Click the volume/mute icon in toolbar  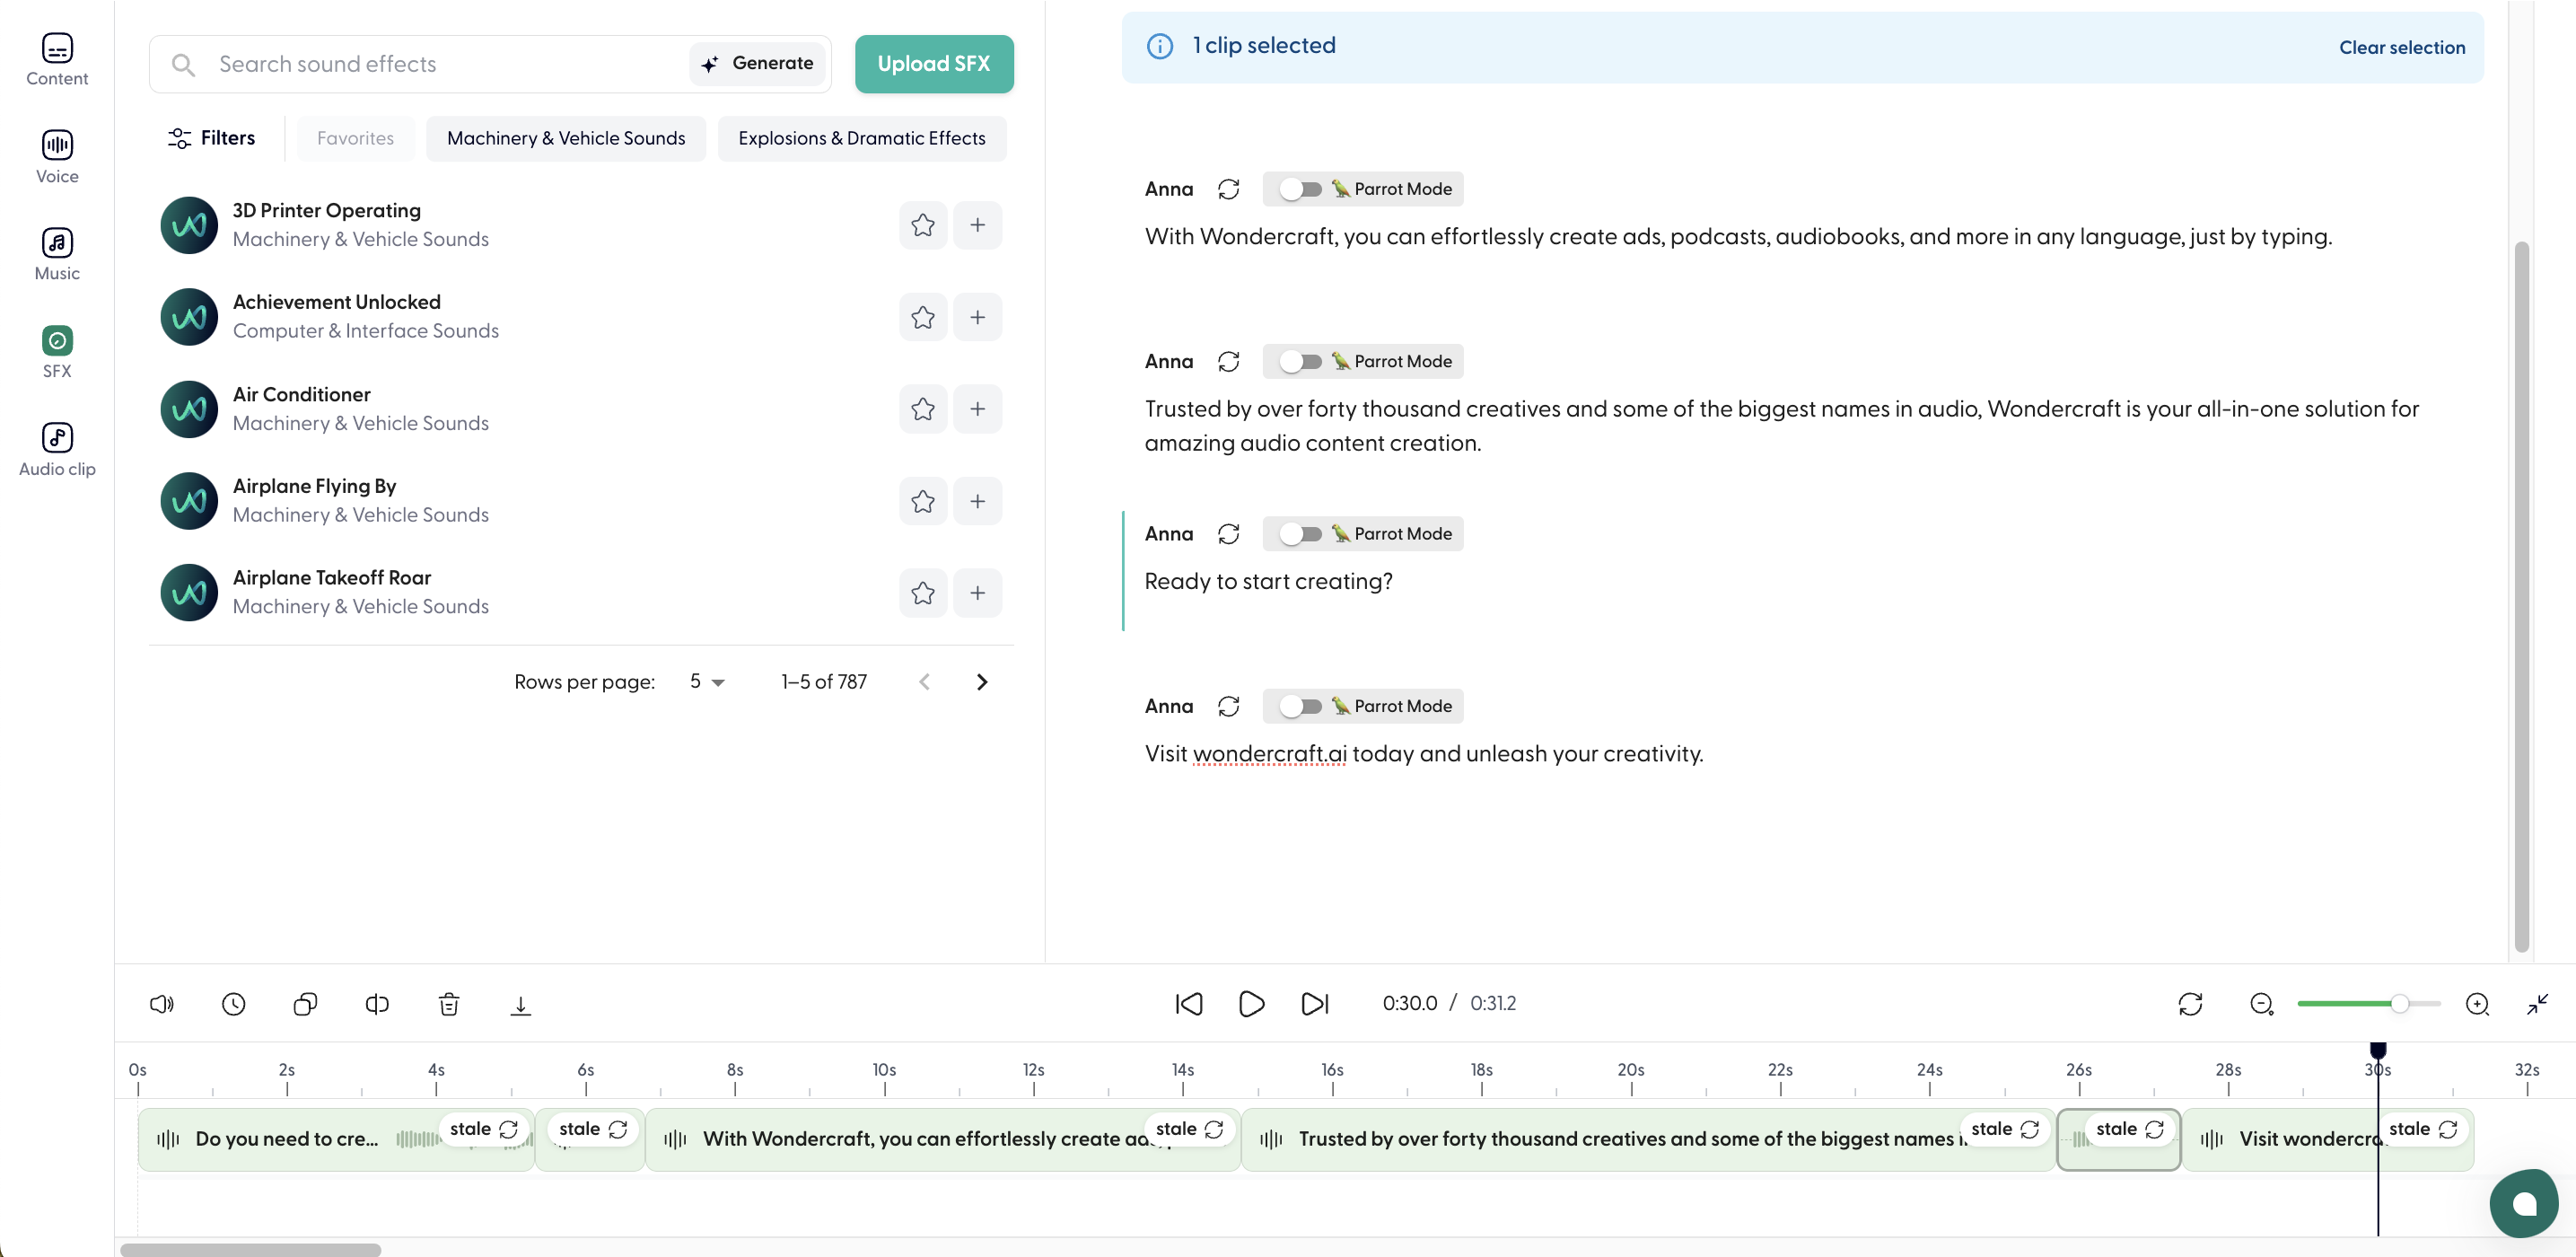160,1004
